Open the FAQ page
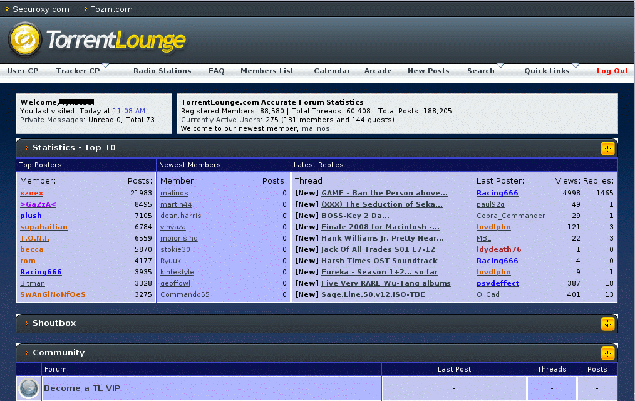Image resolution: width=635 pixels, height=401 pixels. pos(216,71)
